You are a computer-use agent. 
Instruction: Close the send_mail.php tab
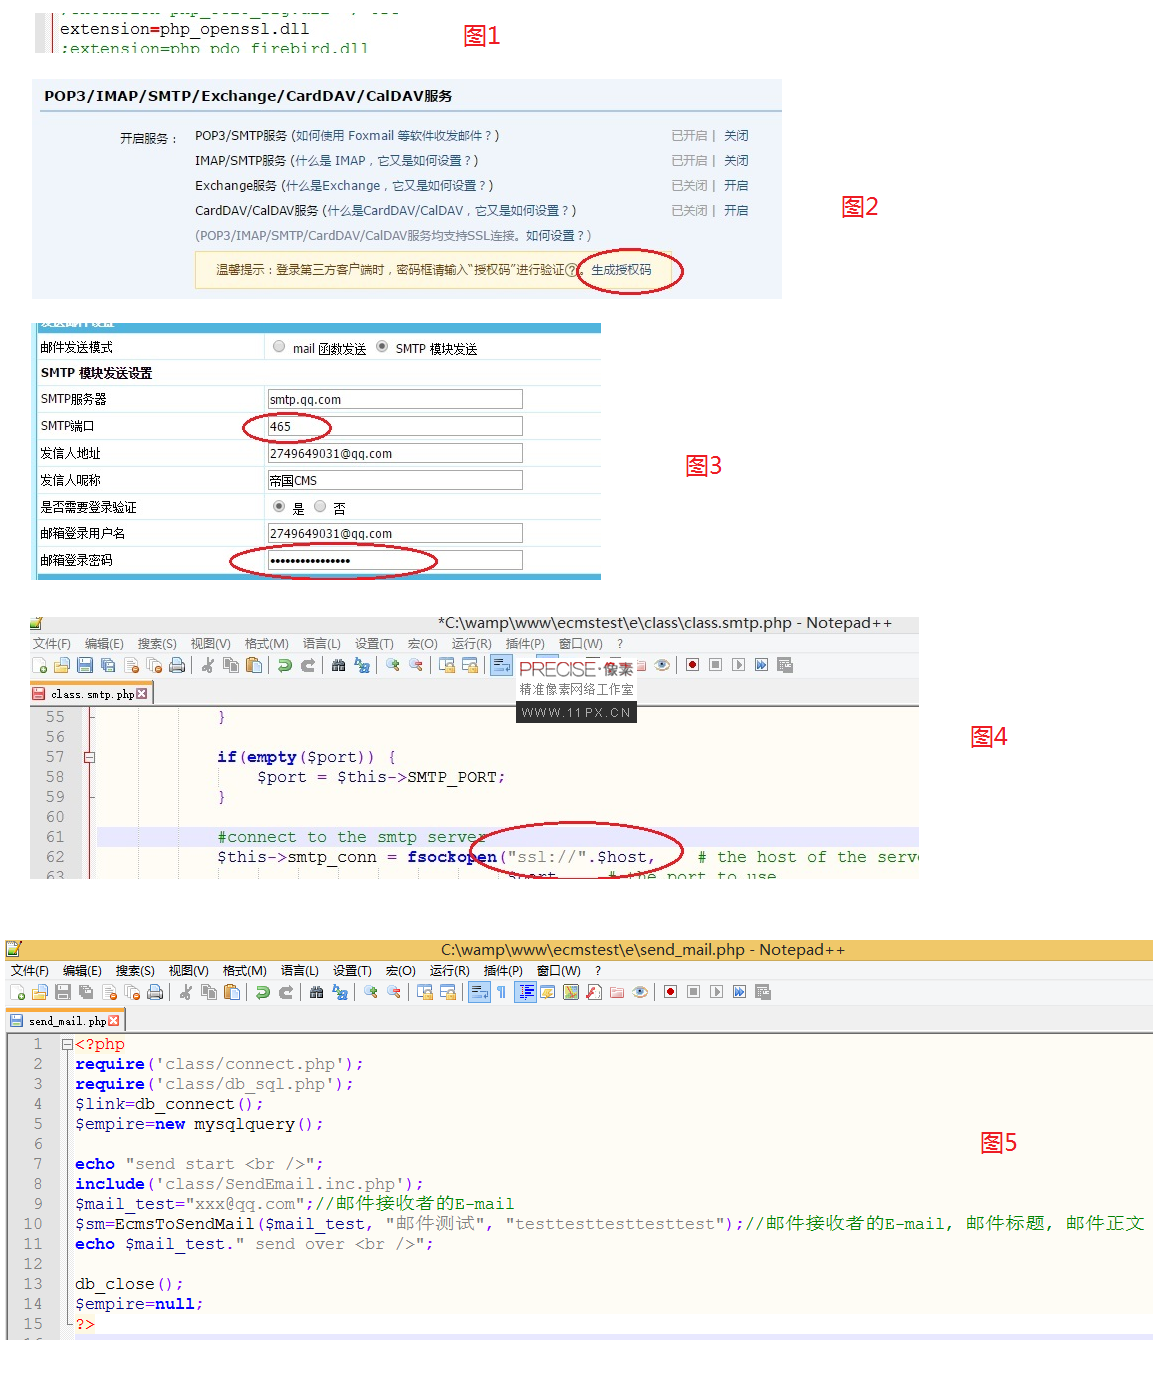[113, 1021]
